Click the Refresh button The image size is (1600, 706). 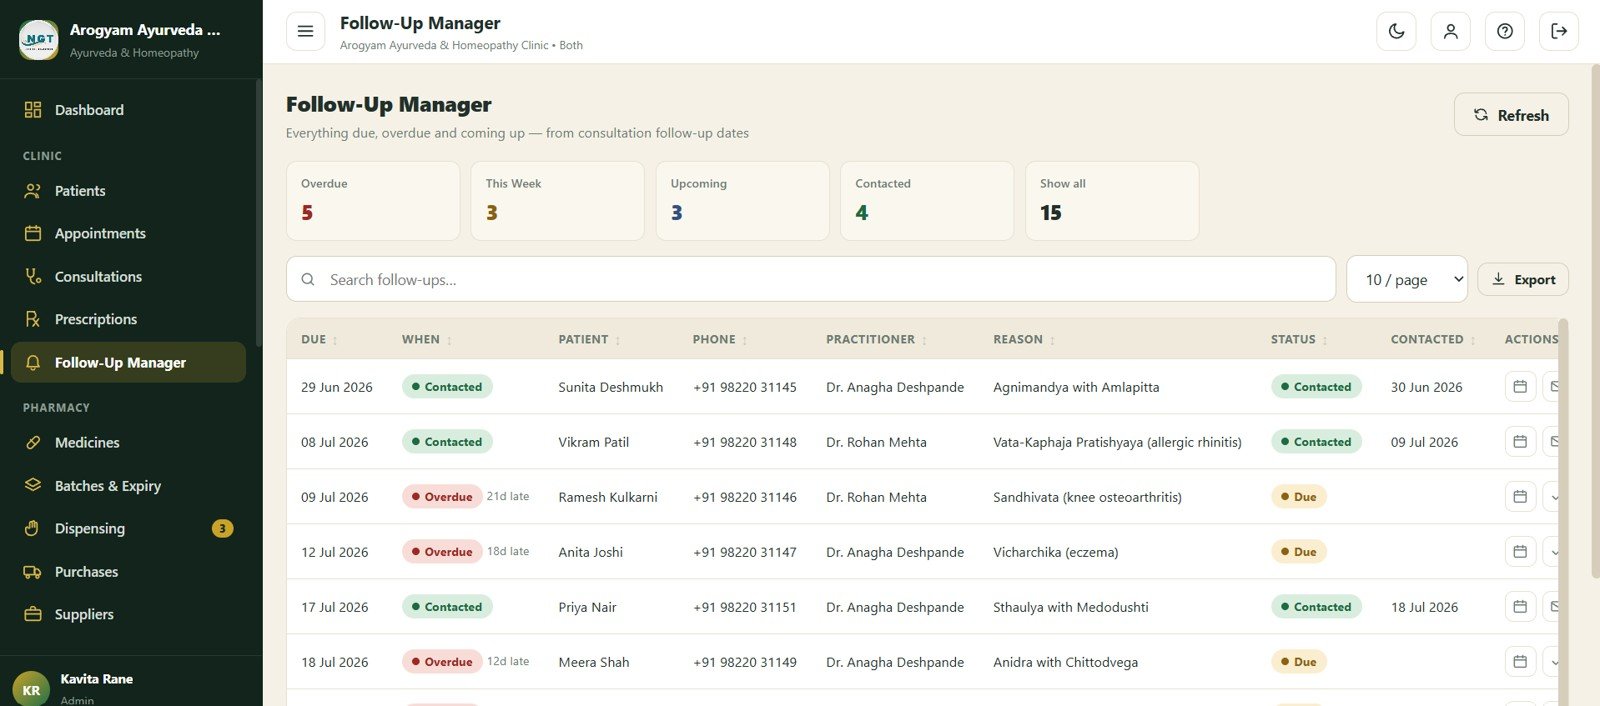click(x=1510, y=115)
